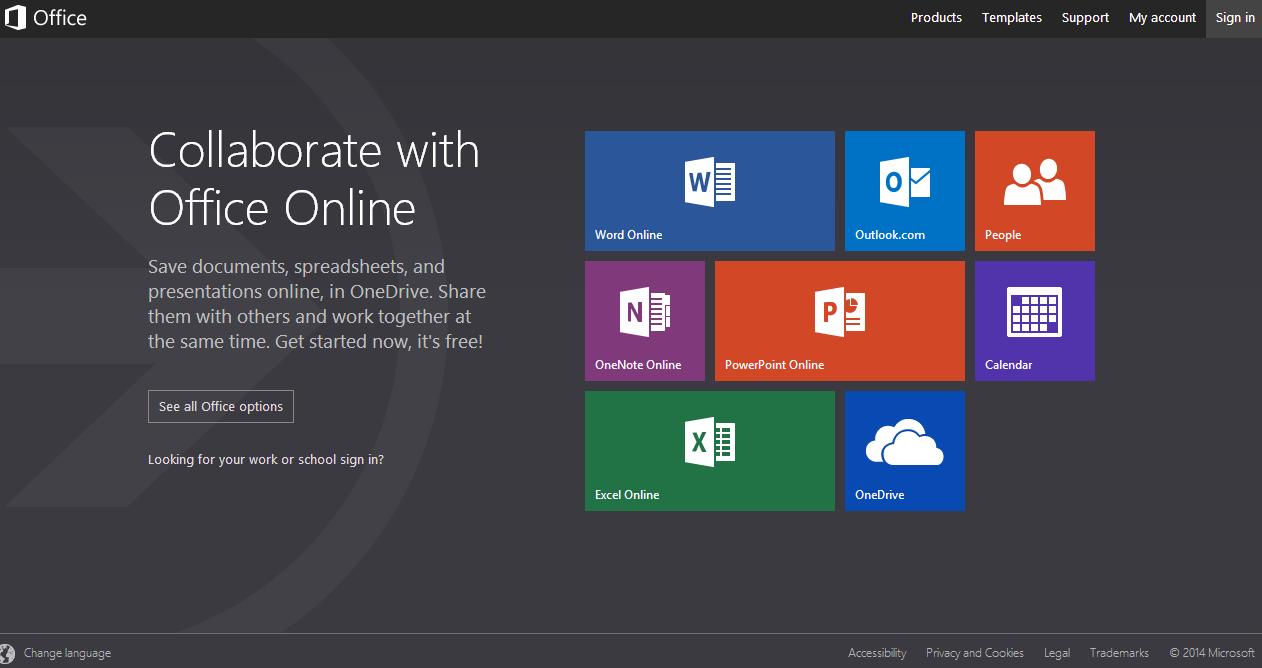The image size is (1262, 668).
Task: Click the Collaborate with Office Online heading
Action: 314,180
